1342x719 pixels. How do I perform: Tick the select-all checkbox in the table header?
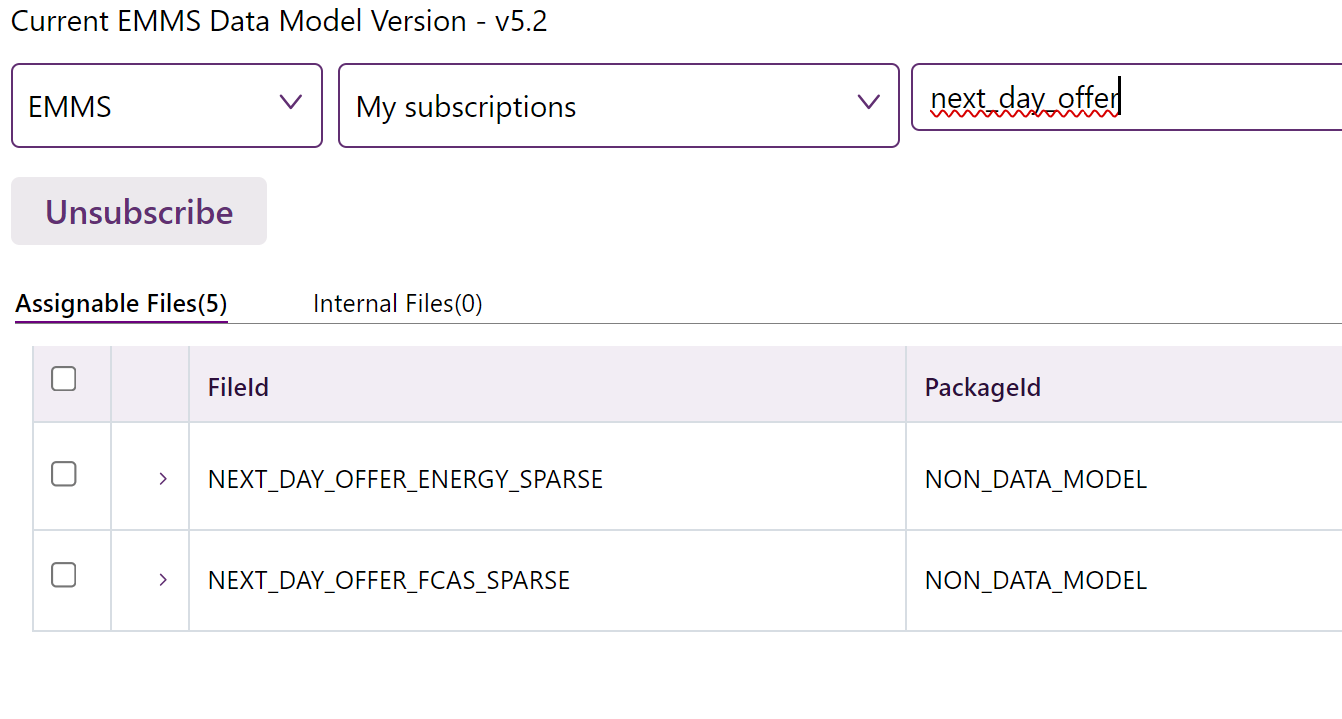[x=64, y=379]
